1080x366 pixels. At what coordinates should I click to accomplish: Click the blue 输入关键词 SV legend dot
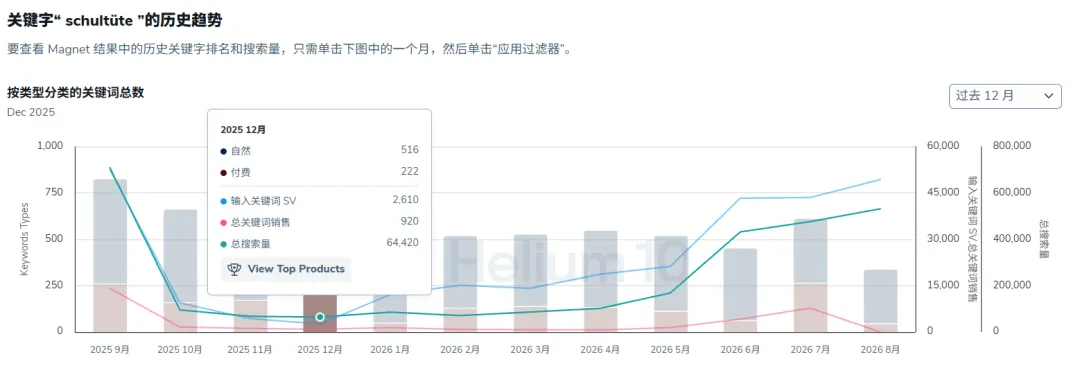[x=224, y=201]
